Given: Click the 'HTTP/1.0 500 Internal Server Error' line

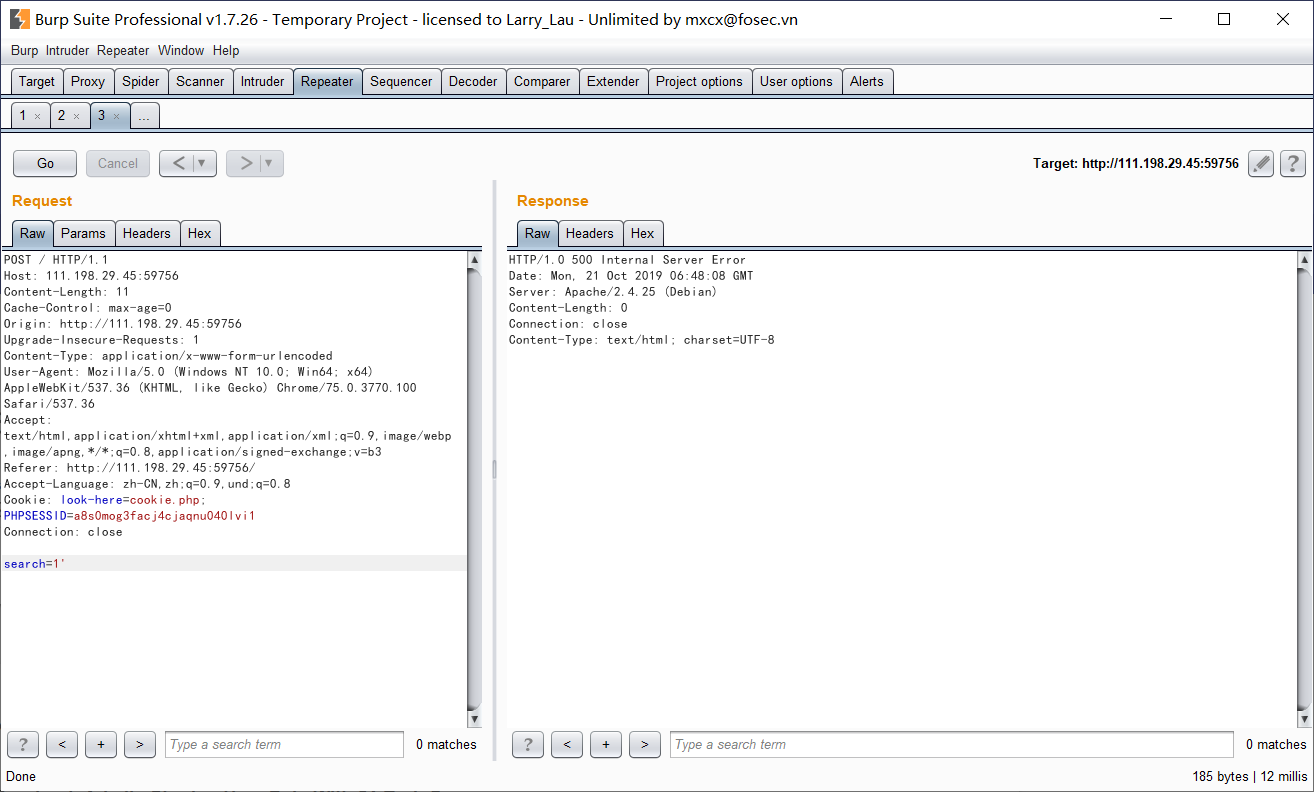Looking at the screenshot, I should point(627,260).
